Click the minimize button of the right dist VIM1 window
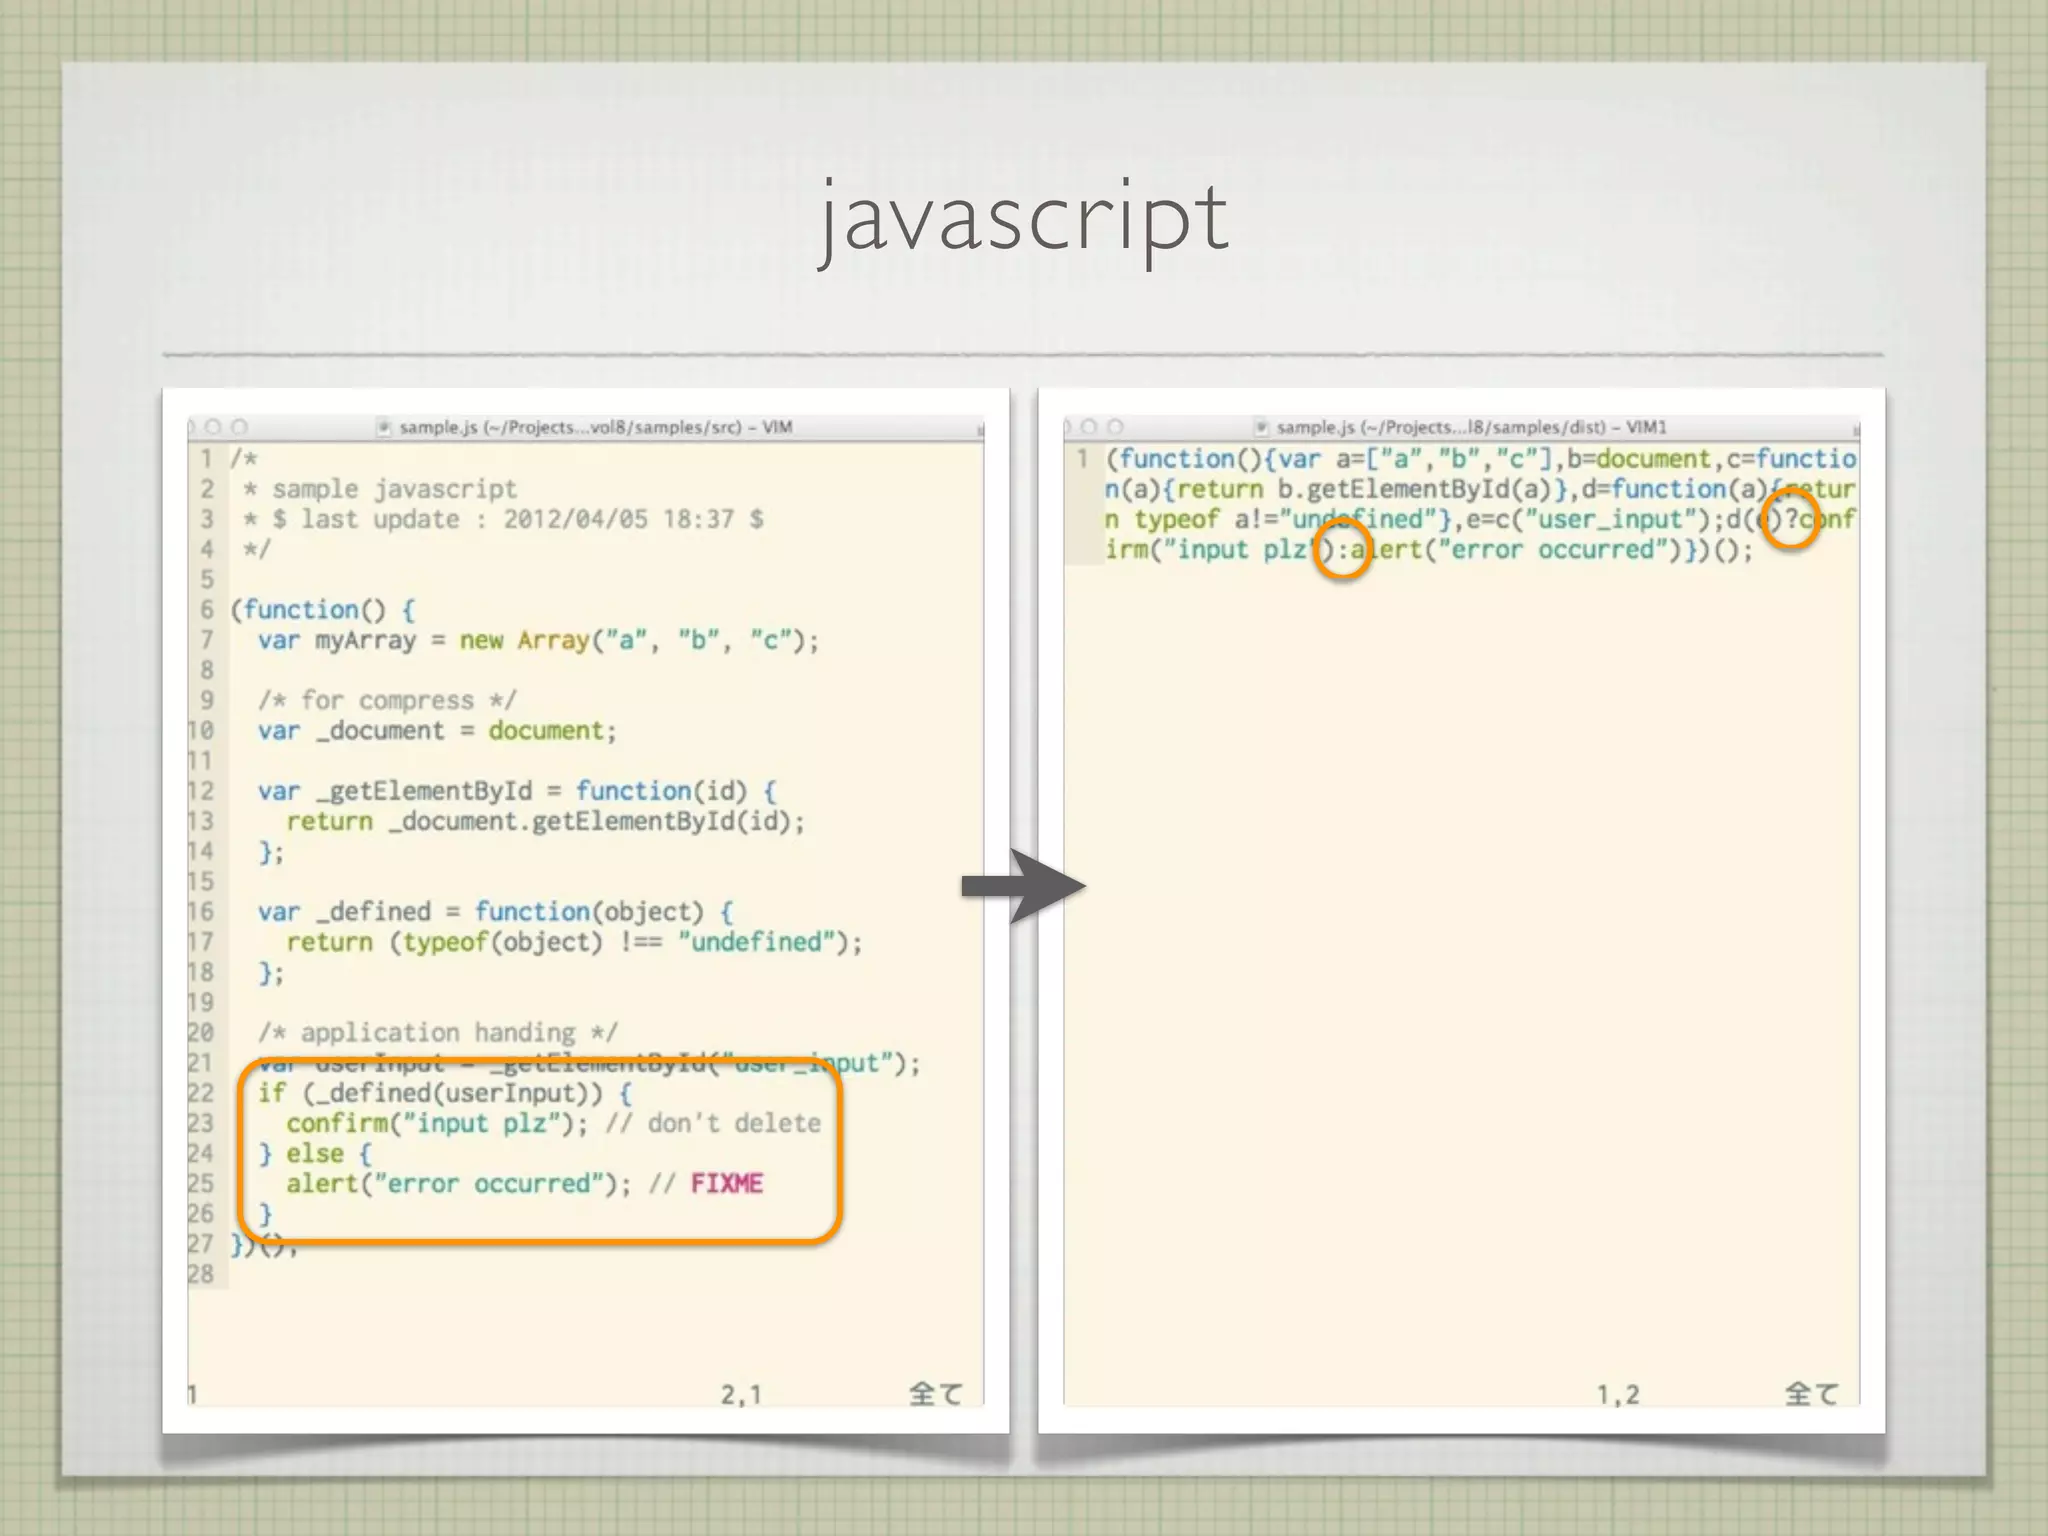The width and height of the screenshot is (2048, 1536). coord(1089,427)
